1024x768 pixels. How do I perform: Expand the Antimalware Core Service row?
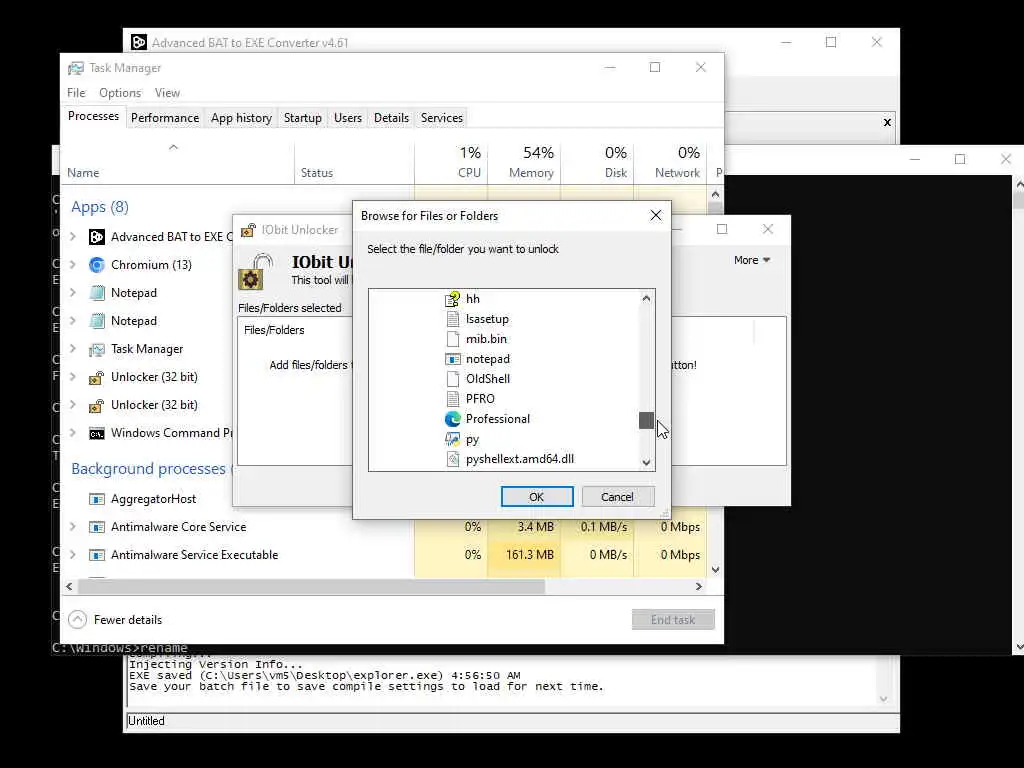tap(73, 526)
